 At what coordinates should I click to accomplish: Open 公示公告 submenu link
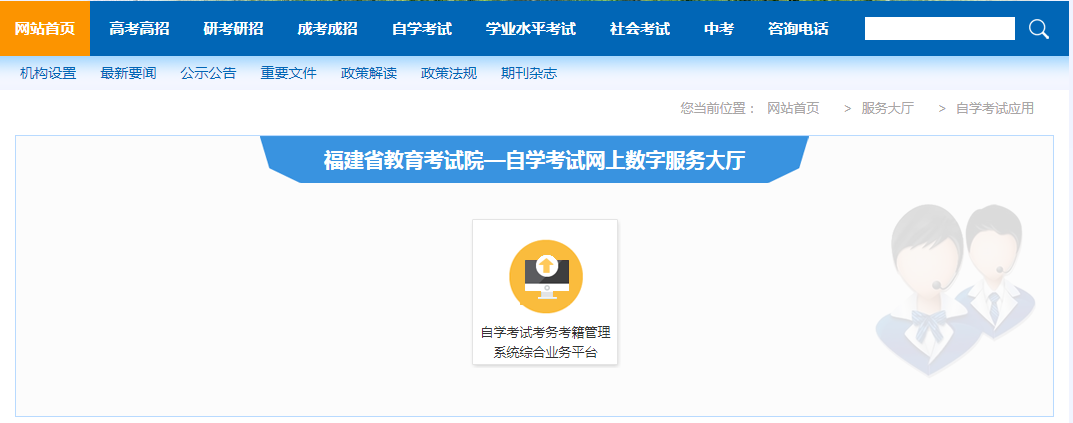[x=209, y=73]
